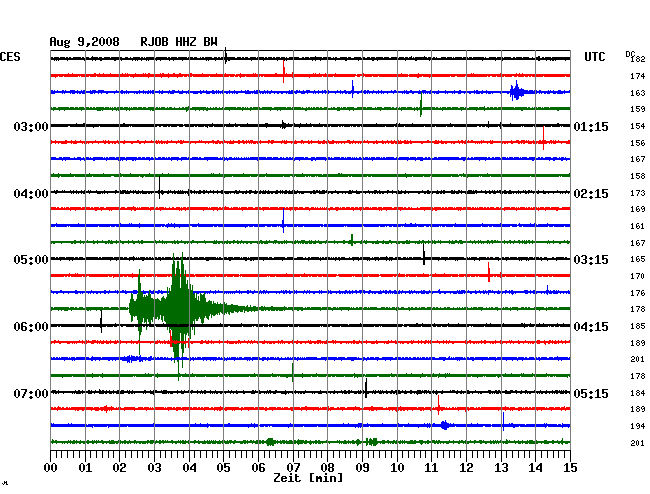Click the DC value "161"

[x=638, y=226]
